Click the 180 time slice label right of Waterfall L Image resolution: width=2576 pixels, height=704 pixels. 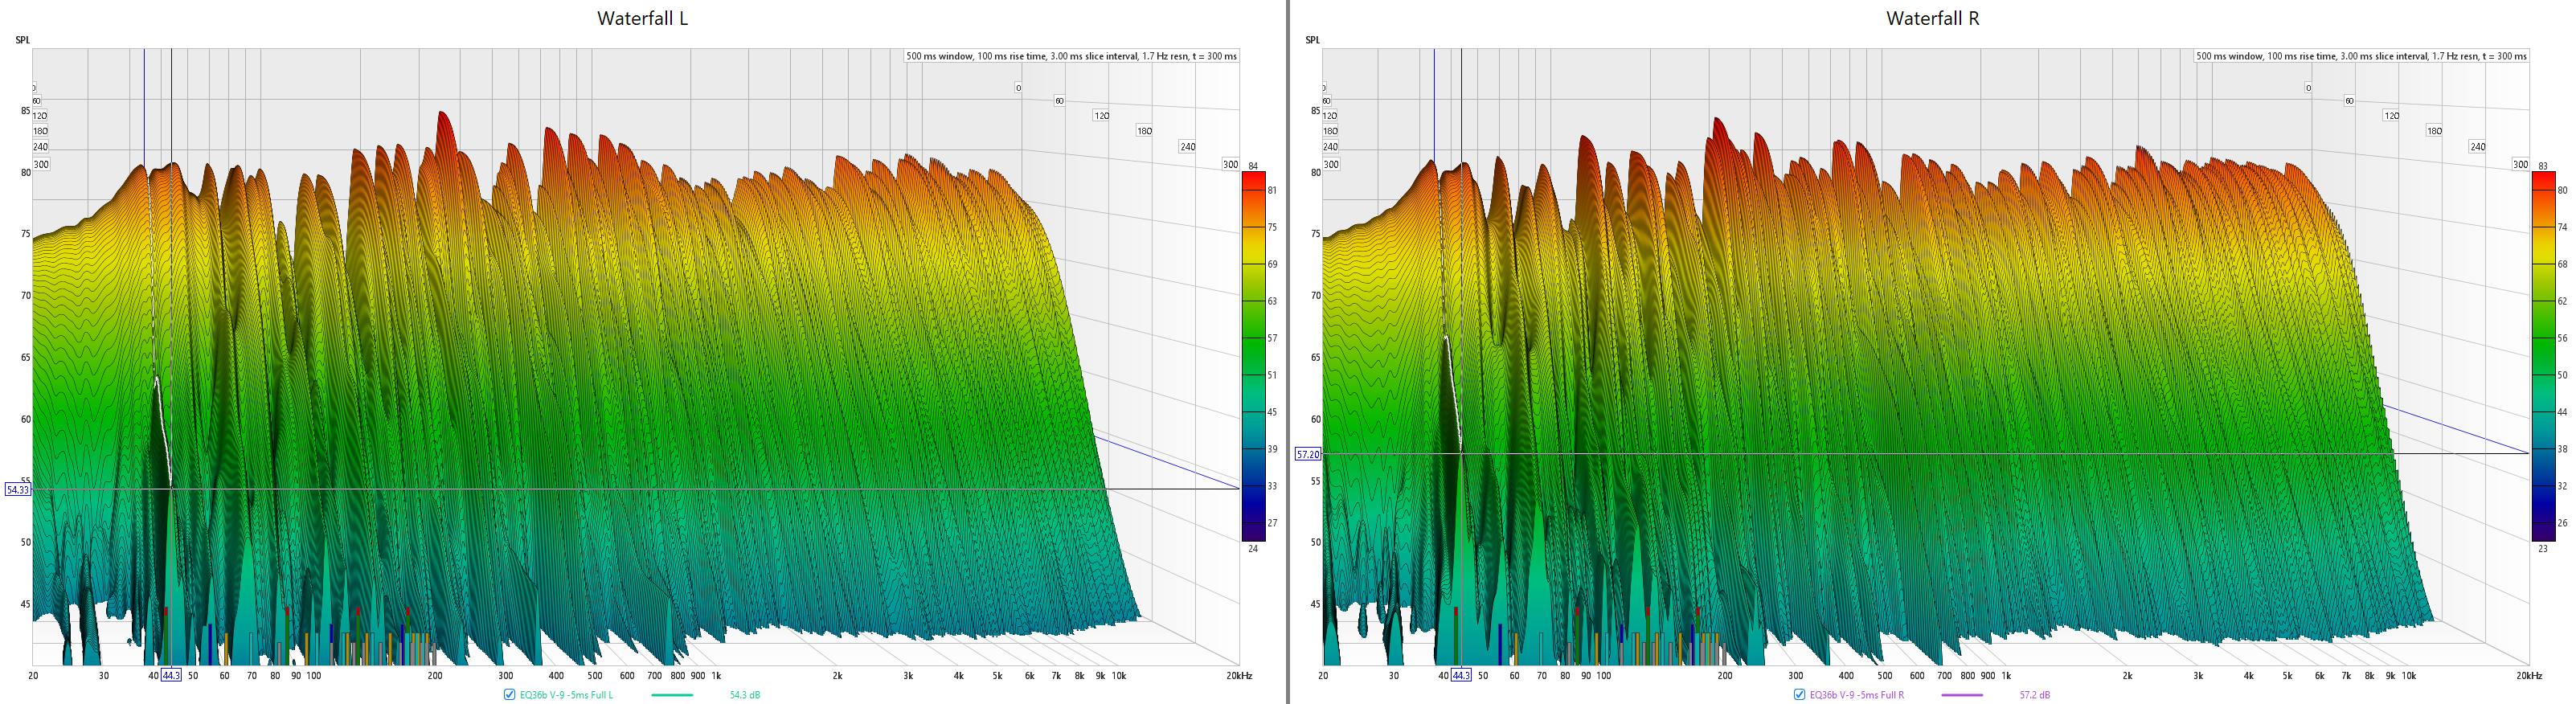point(1144,131)
